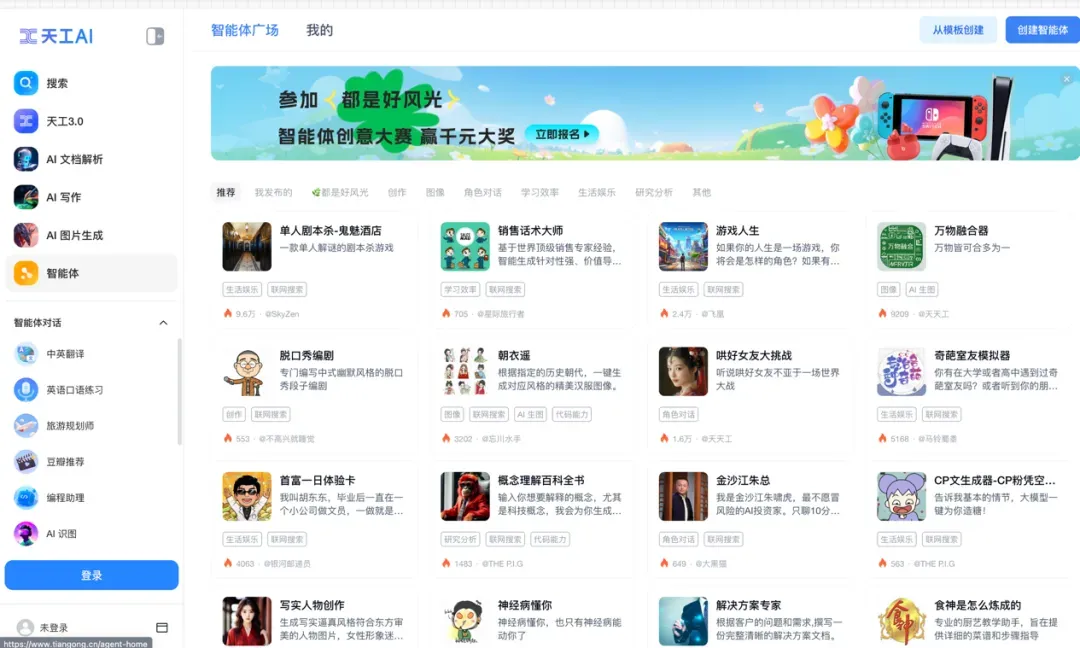Open the 搜索 search icon in sidebar
Screen dimensions: 1080x648
(x=25, y=83)
